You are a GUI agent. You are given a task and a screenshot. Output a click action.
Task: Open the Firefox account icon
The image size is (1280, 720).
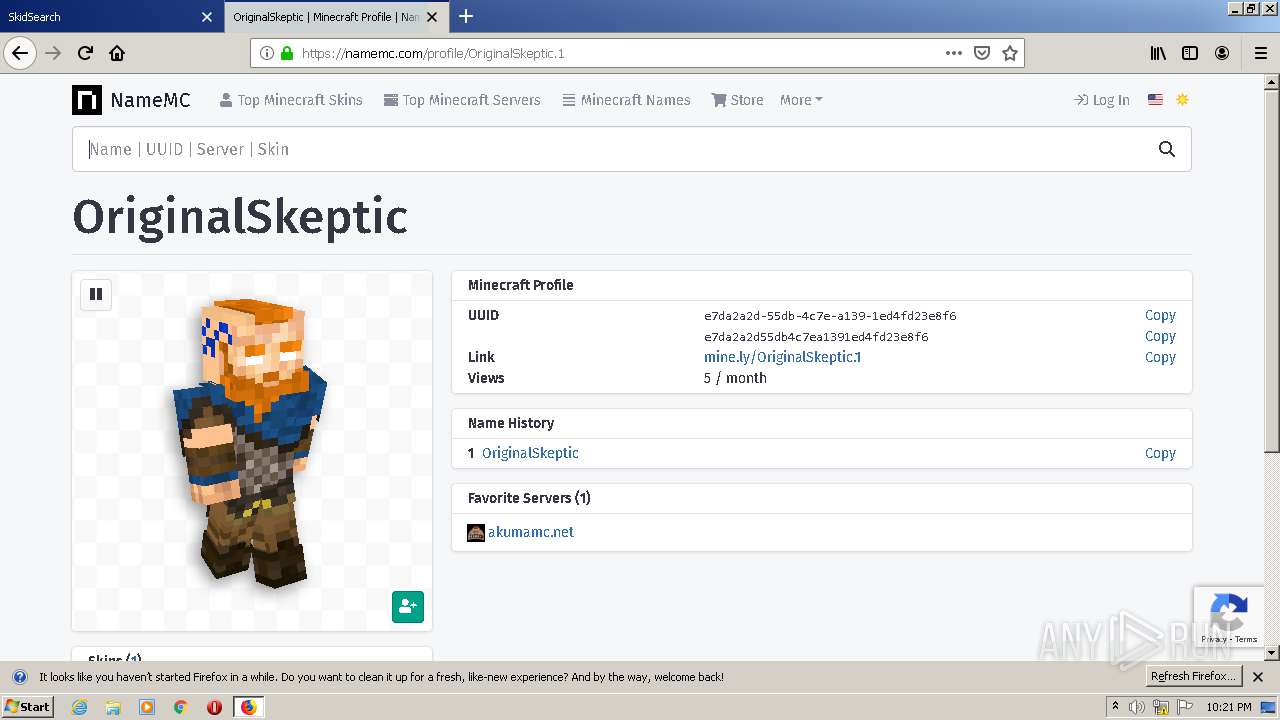point(1222,53)
